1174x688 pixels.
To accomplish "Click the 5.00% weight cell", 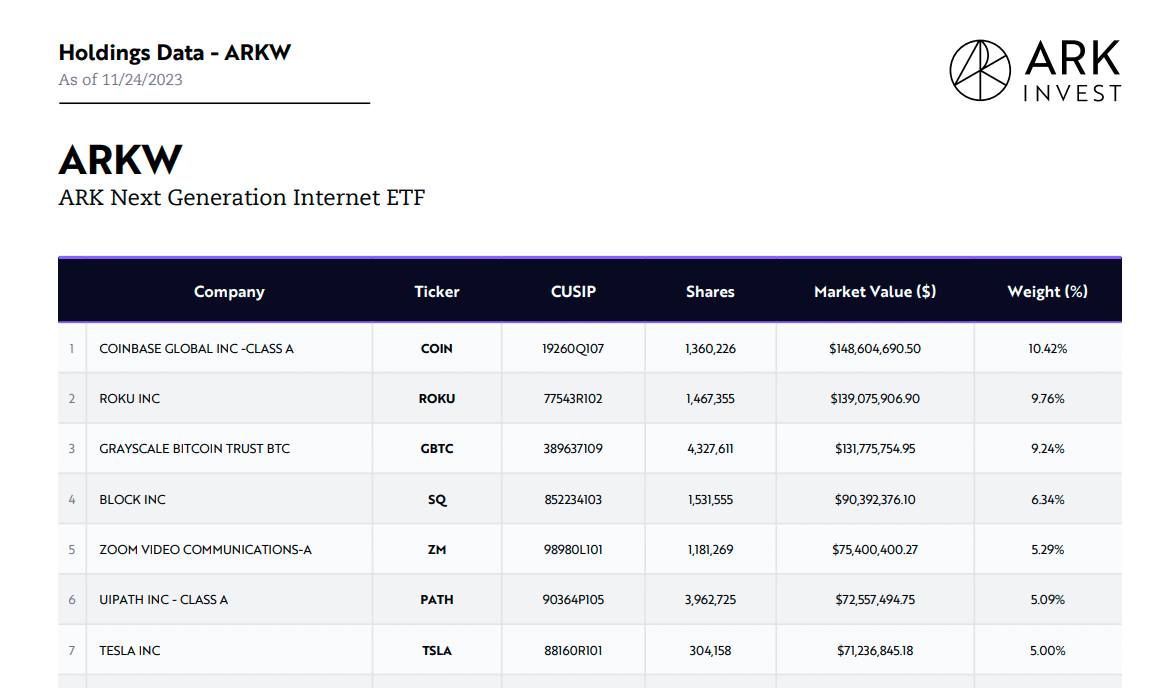I will (x=1047, y=651).
